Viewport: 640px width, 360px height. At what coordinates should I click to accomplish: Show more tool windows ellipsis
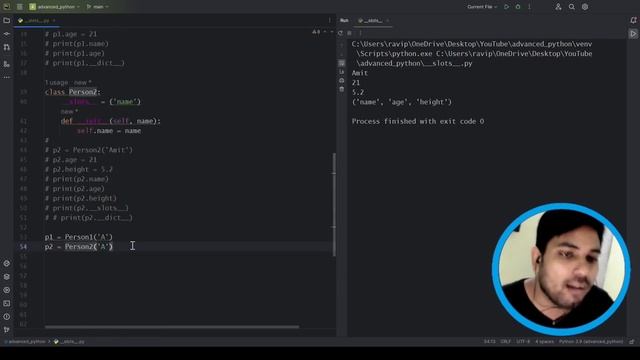pyautogui.click(x=7, y=77)
